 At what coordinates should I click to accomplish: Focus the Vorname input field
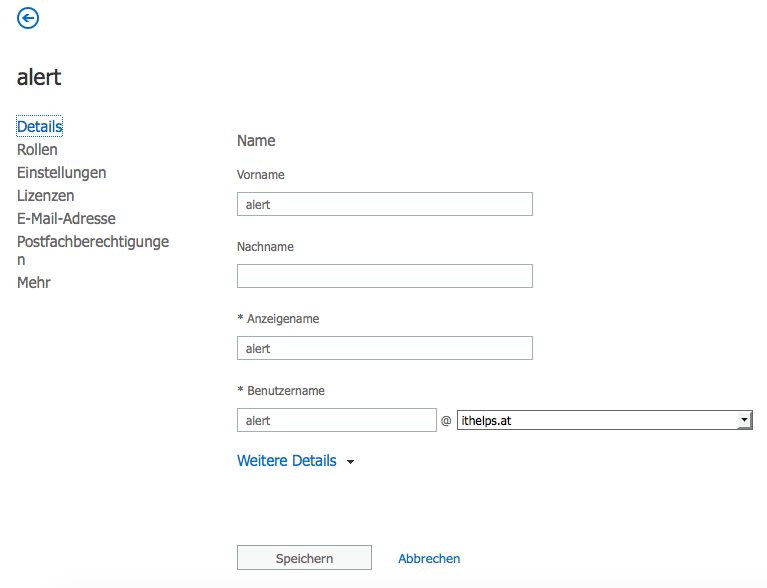coord(385,204)
